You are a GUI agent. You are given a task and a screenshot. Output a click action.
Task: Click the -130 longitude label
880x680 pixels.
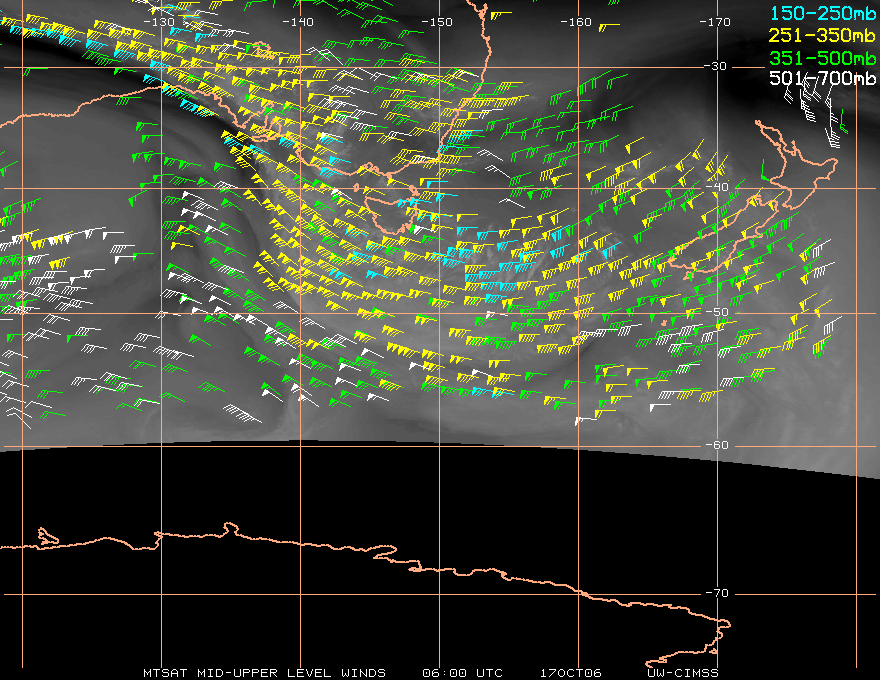[159, 22]
